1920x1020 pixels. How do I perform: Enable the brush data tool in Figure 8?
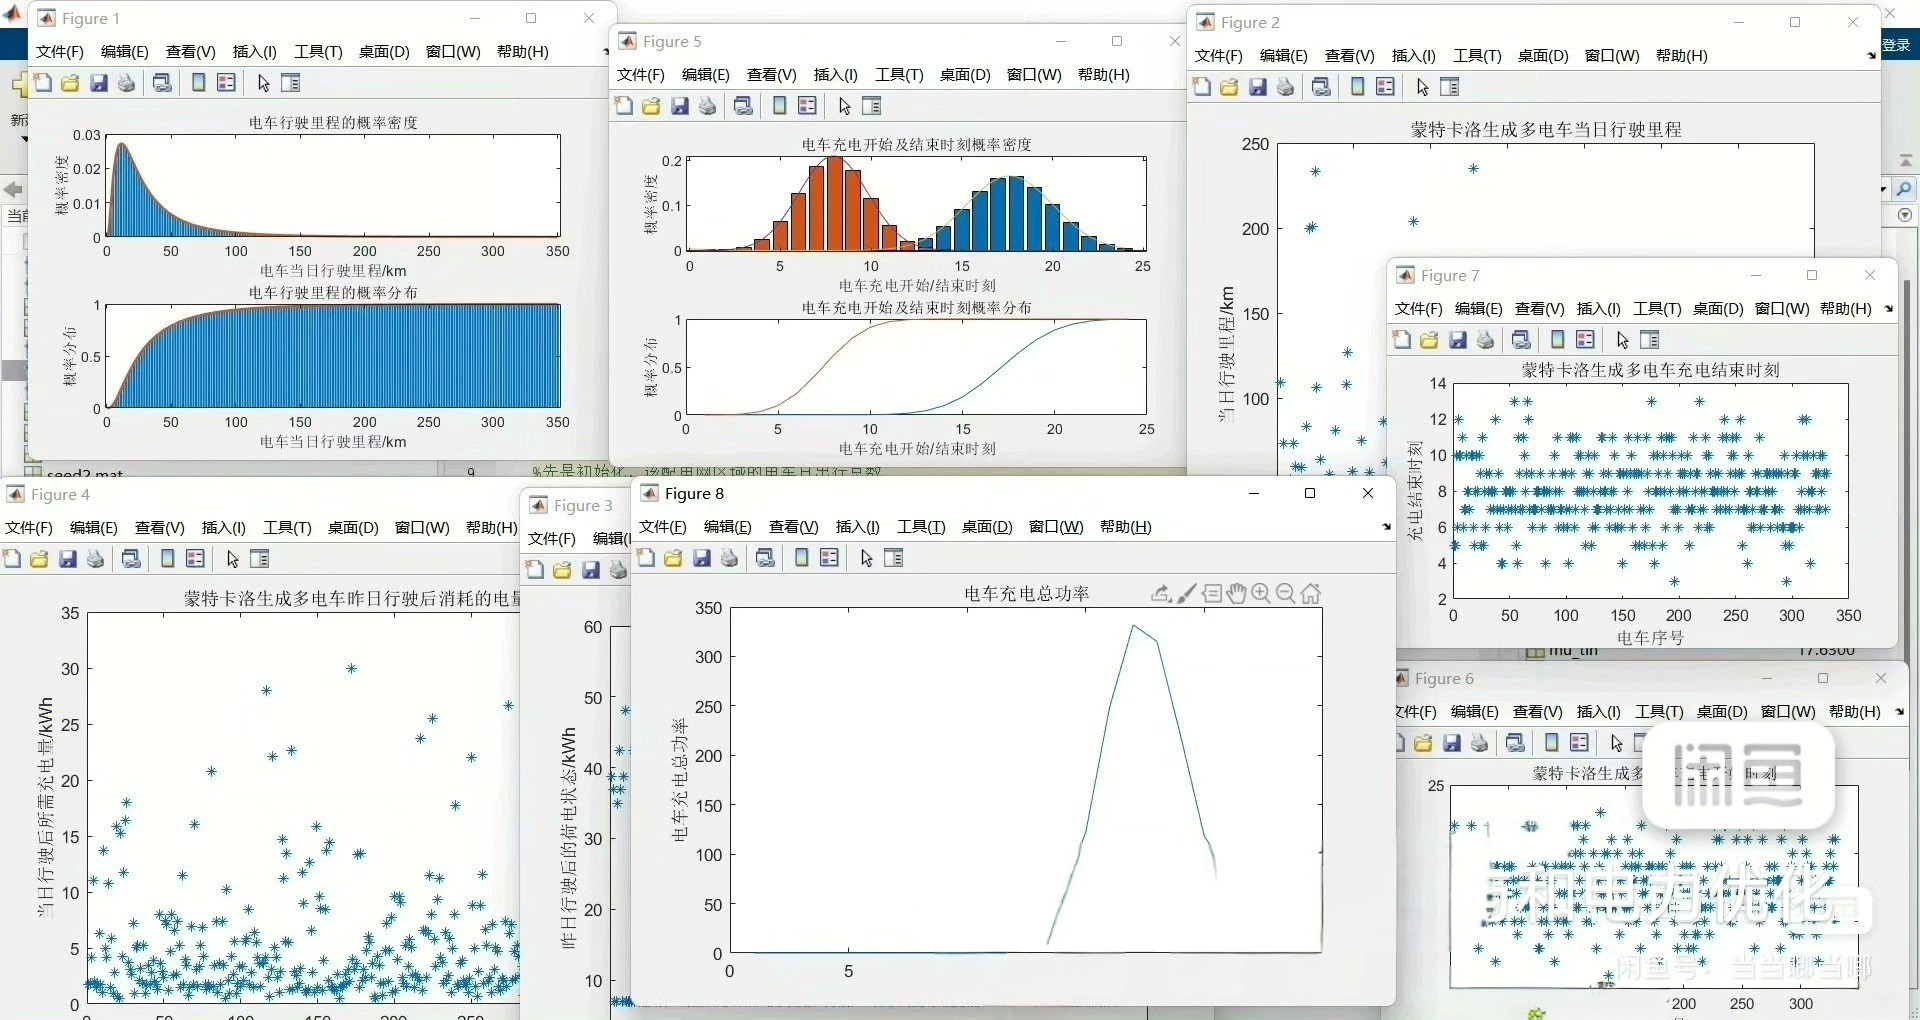click(x=1186, y=594)
